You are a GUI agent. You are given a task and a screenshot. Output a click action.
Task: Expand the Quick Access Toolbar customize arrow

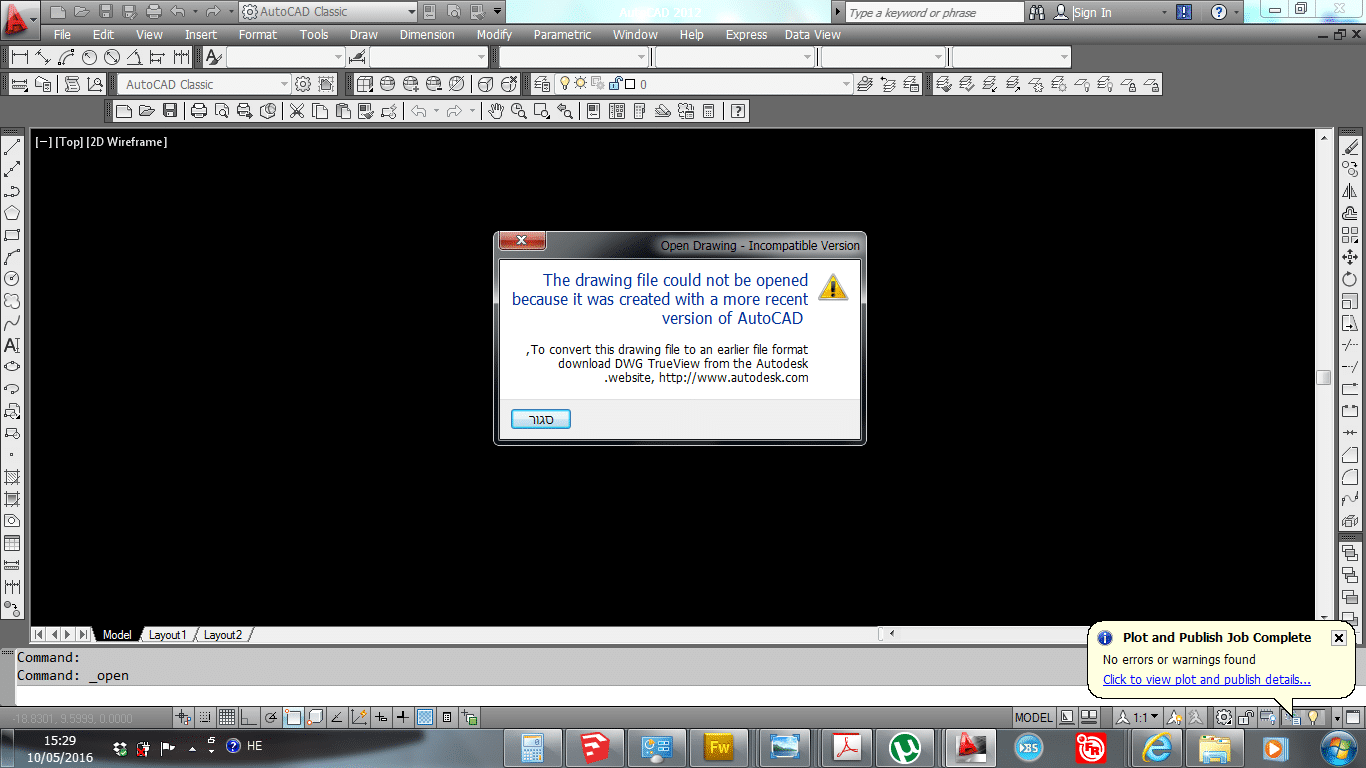tap(498, 12)
